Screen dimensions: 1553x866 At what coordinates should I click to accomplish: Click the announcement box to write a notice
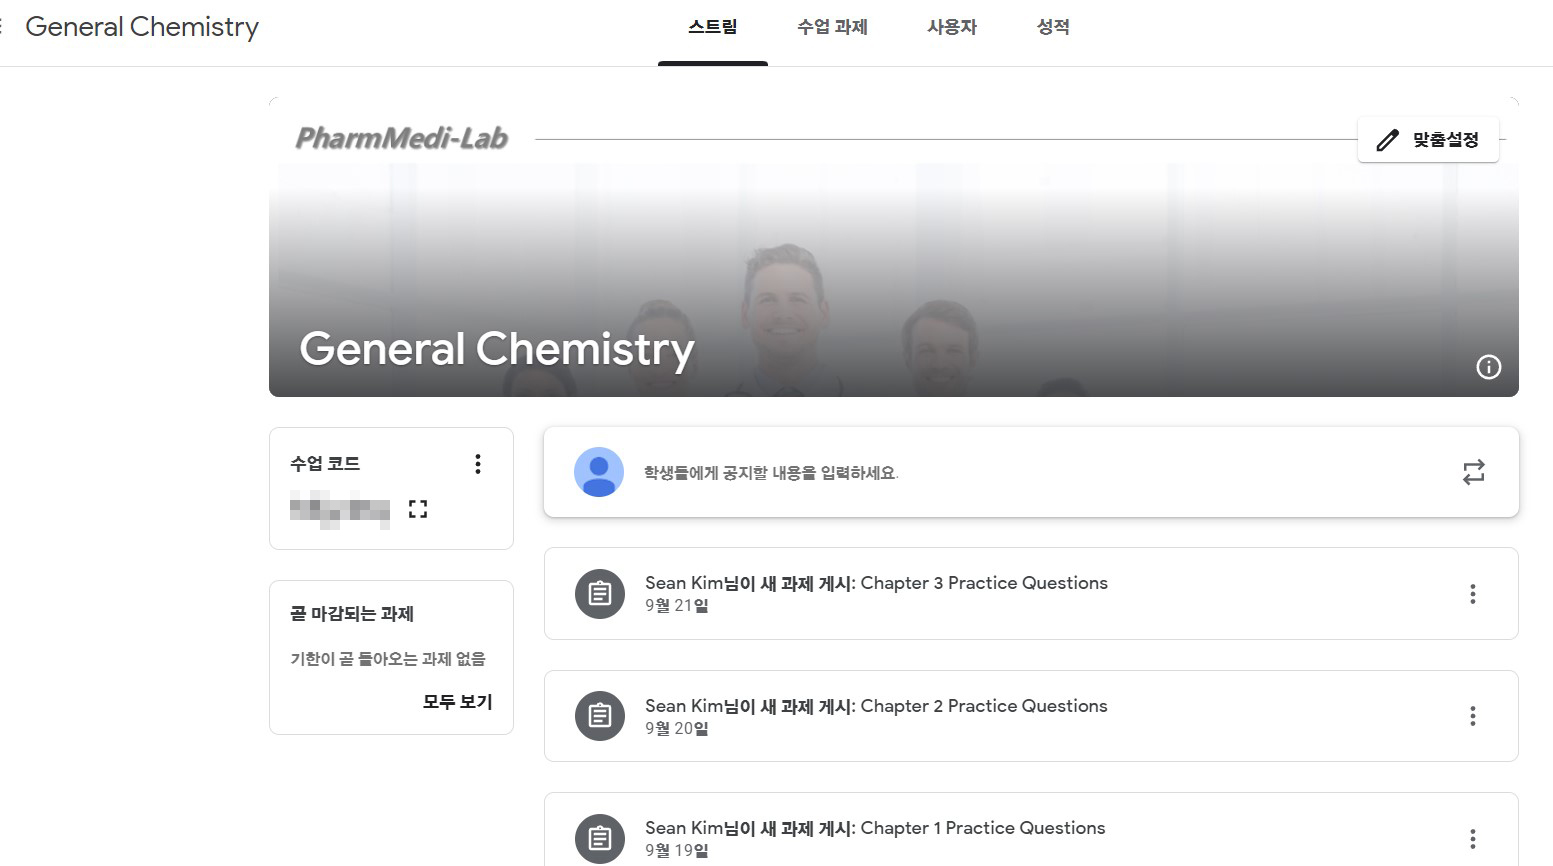[1031, 472]
